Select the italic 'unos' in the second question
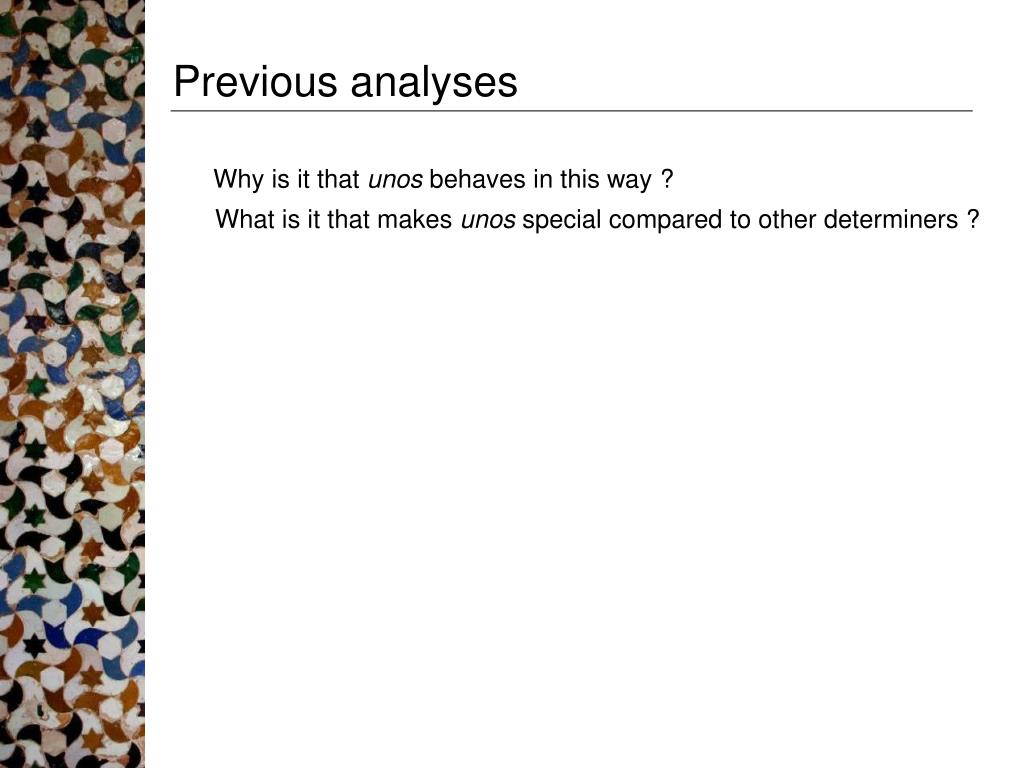The width and height of the screenshot is (1024, 768). pos(488,220)
